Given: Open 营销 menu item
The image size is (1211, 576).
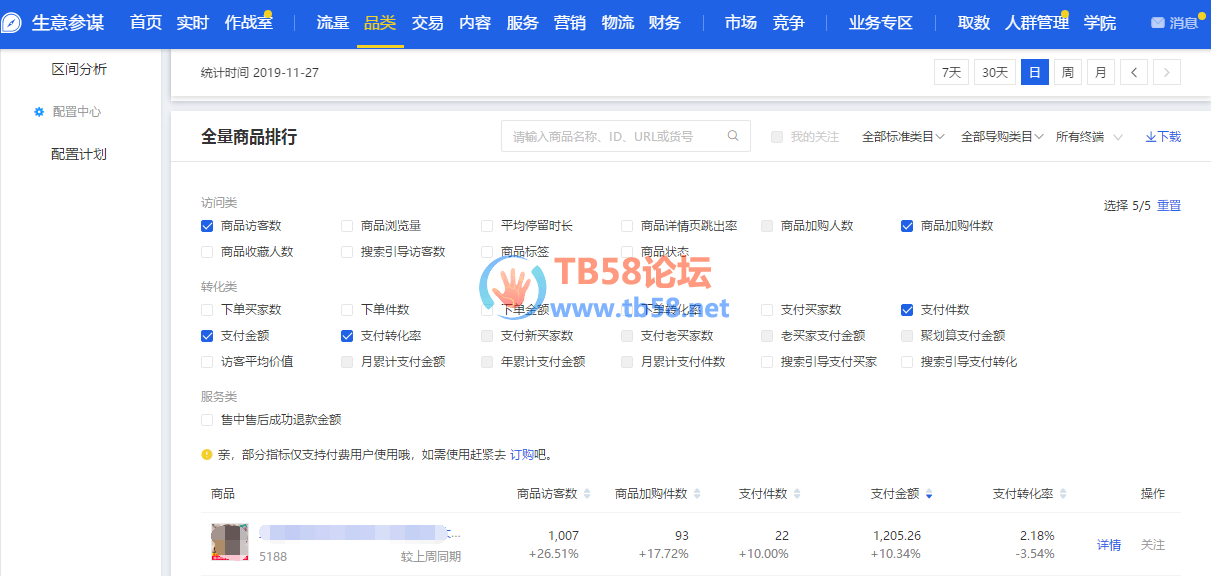Looking at the screenshot, I should click(570, 23).
